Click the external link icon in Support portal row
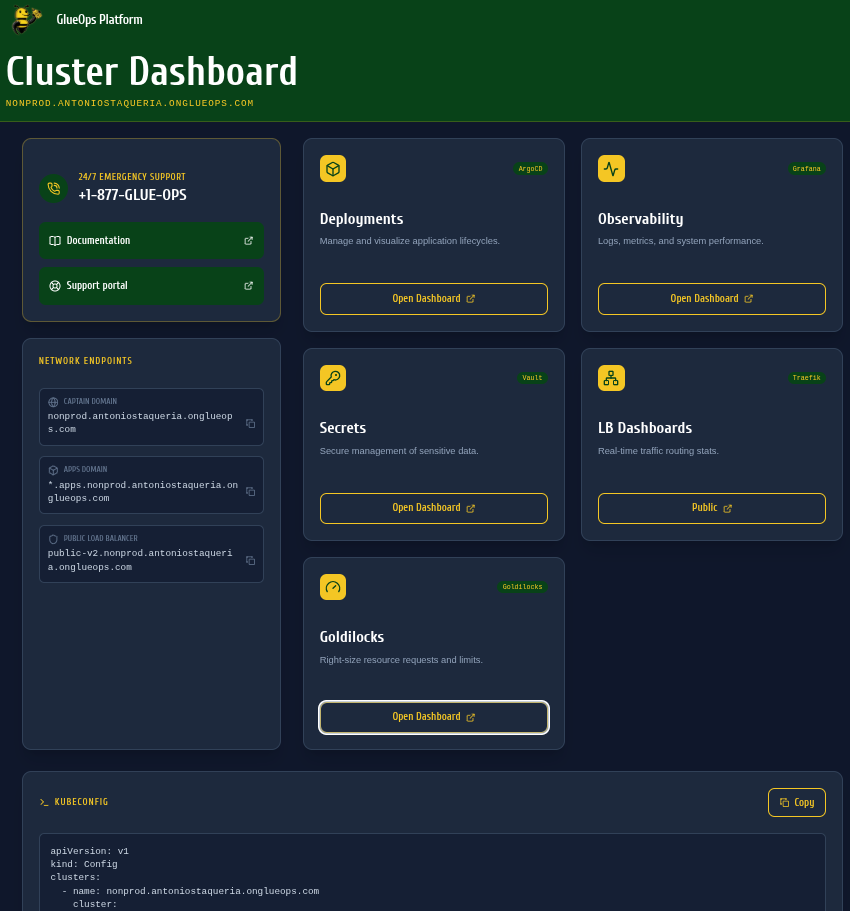Screen dimensions: 850x911 [x=249, y=286]
